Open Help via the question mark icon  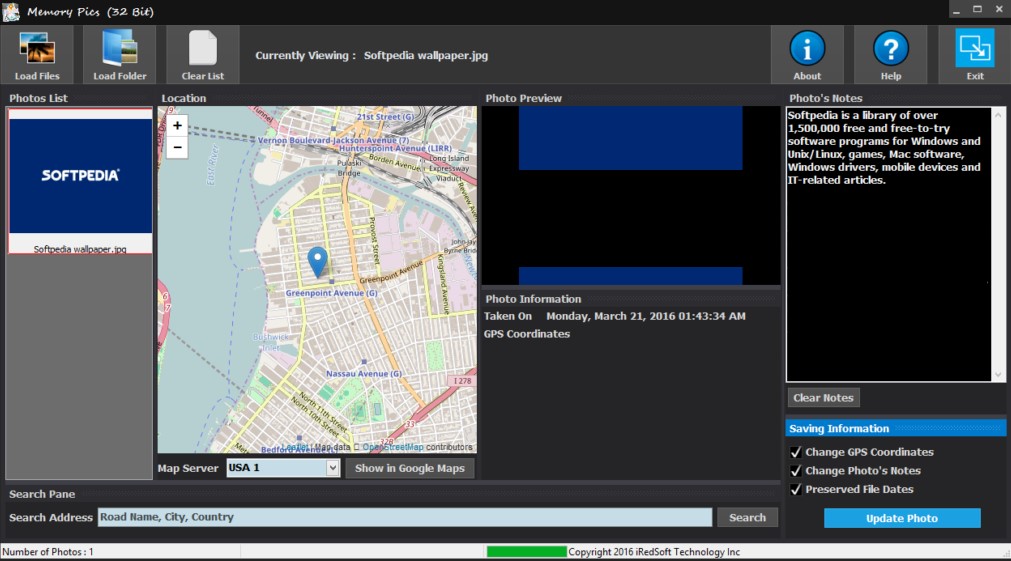click(890, 48)
